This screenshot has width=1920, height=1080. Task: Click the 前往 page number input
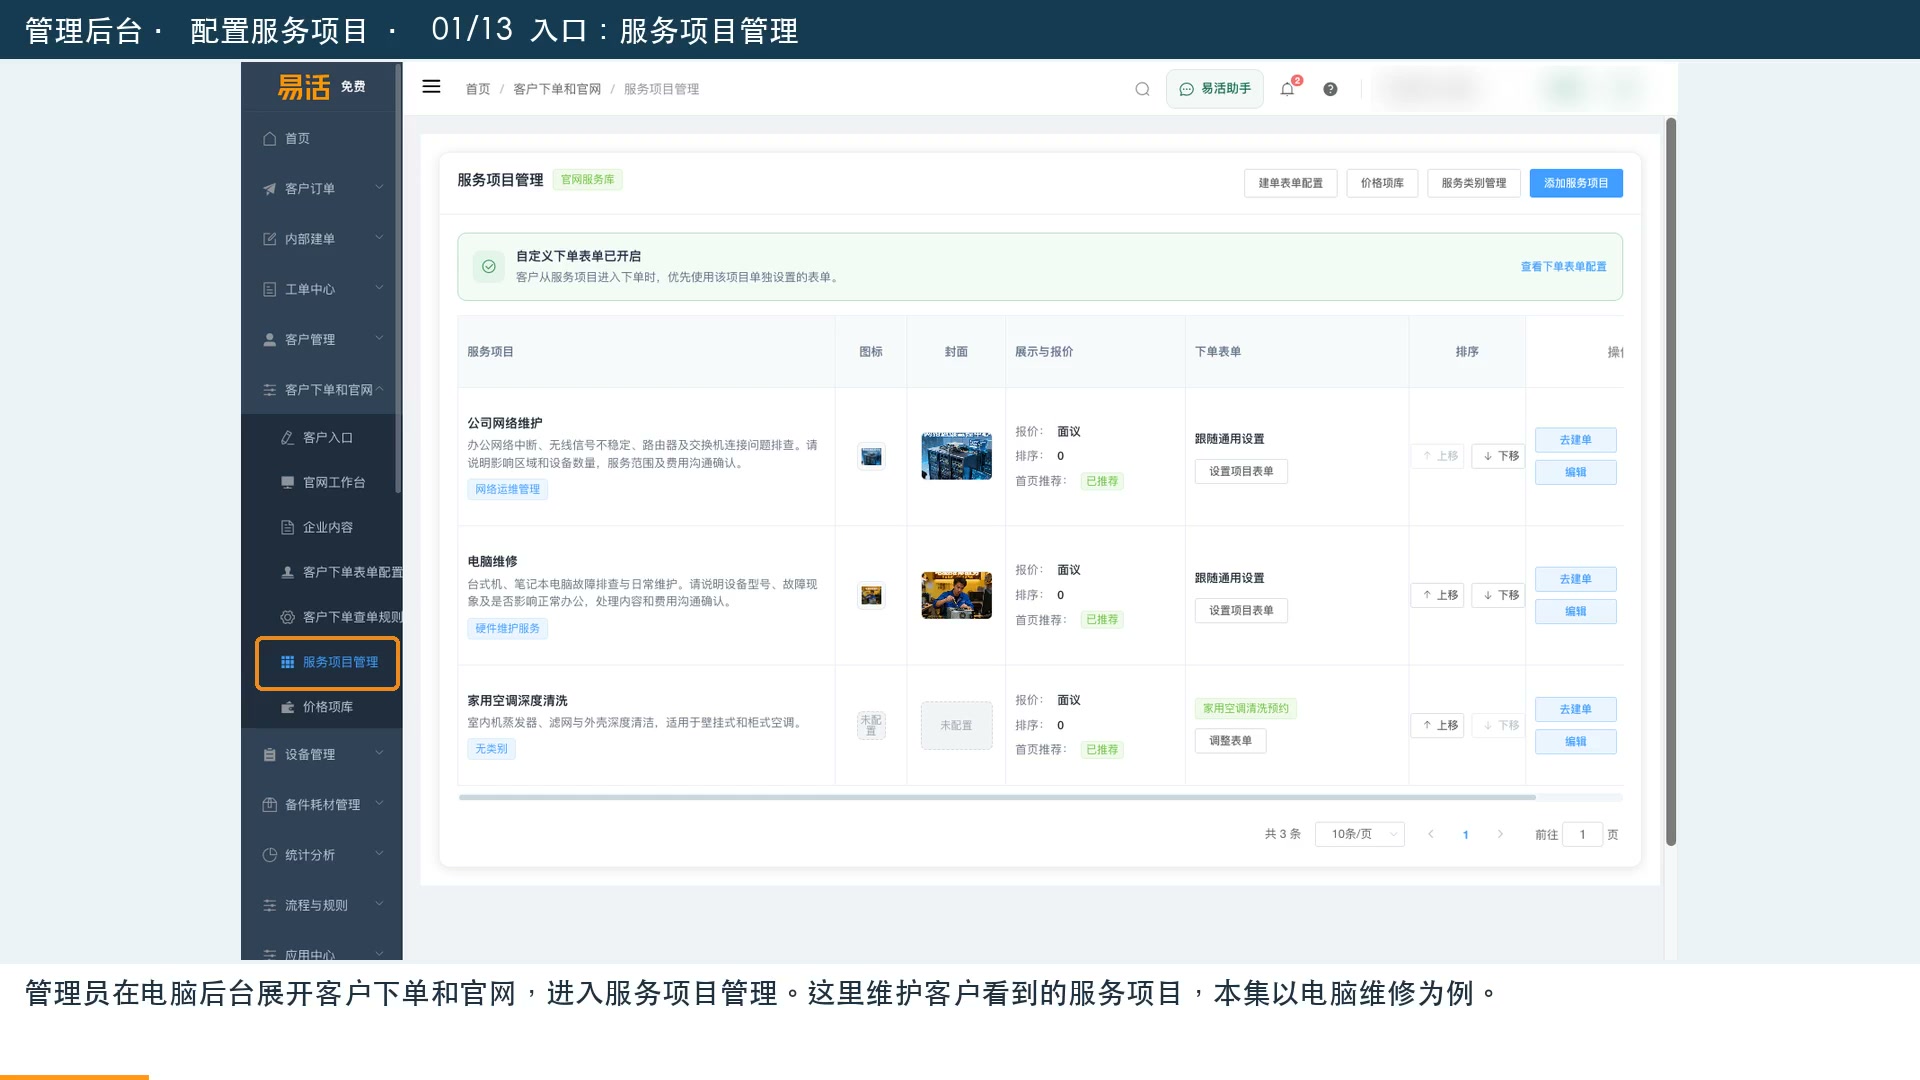pos(1582,834)
